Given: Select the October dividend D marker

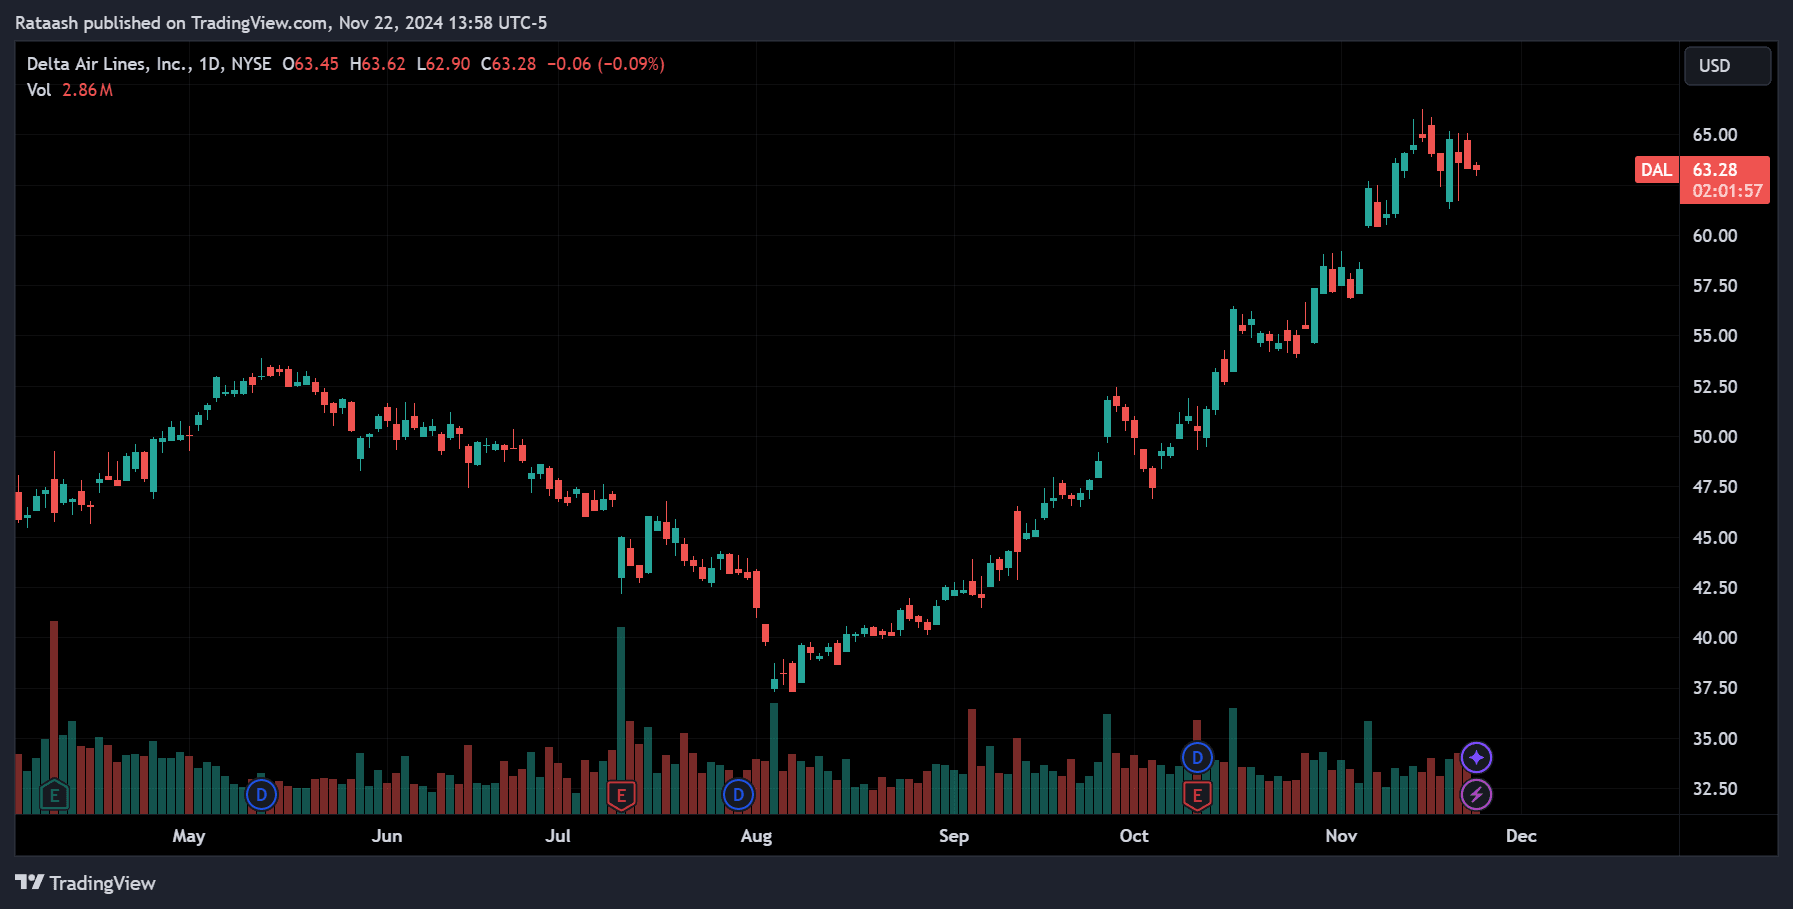Looking at the screenshot, I should (x=1197, y=758).
